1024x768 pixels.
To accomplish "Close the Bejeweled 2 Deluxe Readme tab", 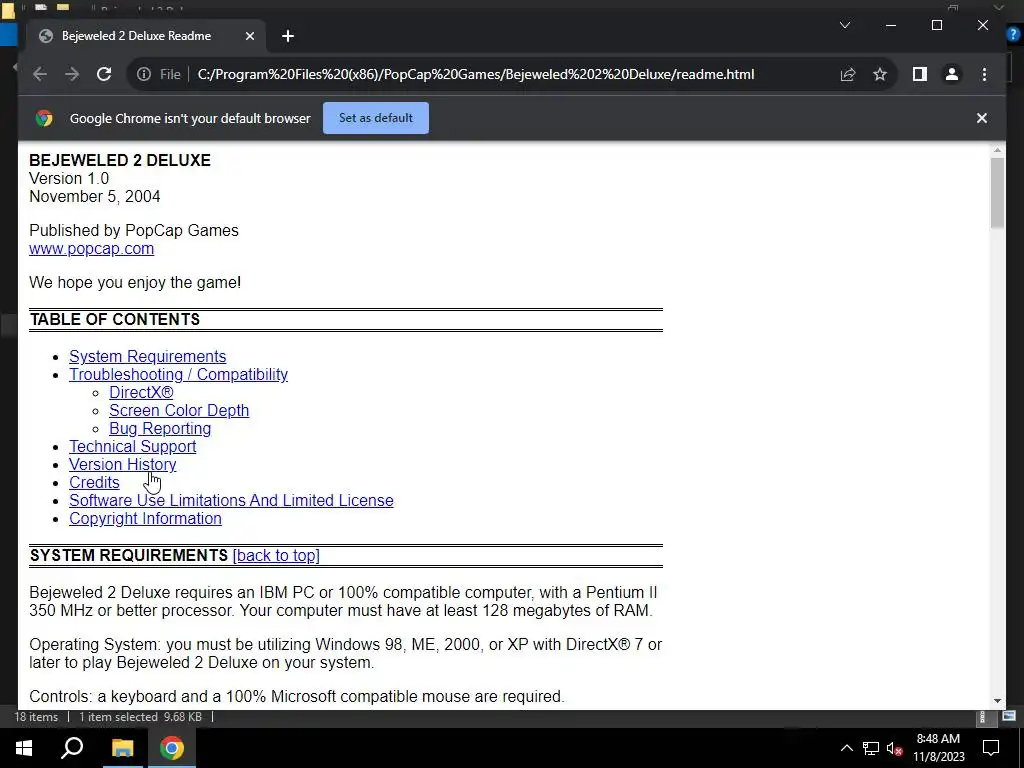I will point(249,36).
